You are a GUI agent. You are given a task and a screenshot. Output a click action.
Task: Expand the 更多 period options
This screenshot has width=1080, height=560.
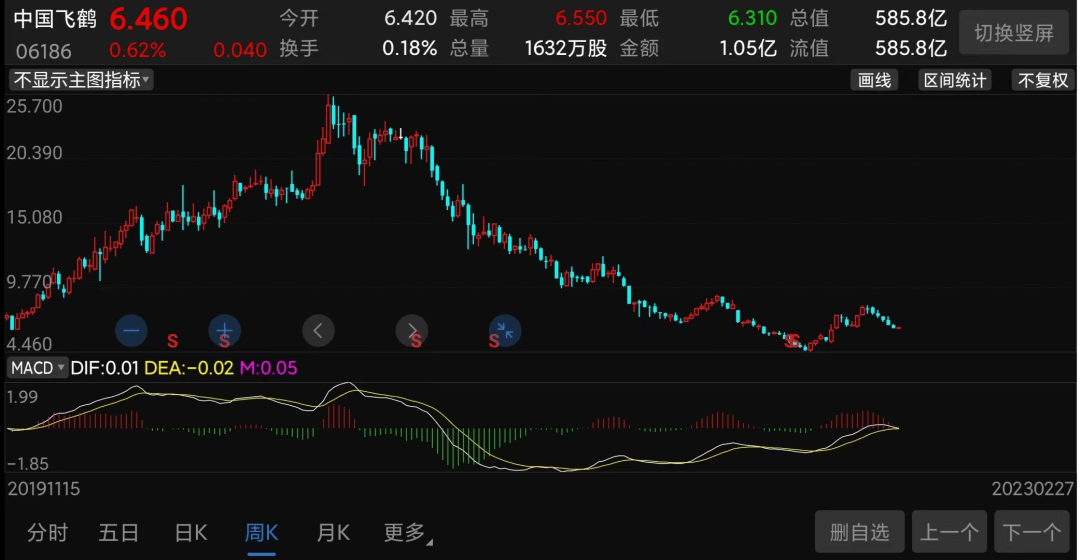click(x=408, y=532)
